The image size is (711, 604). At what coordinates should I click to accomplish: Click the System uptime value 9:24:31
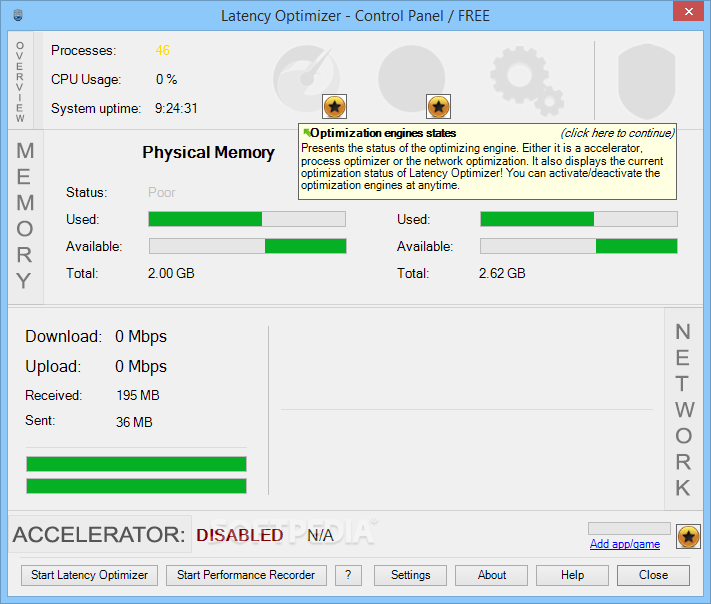[x=176, y=108]
